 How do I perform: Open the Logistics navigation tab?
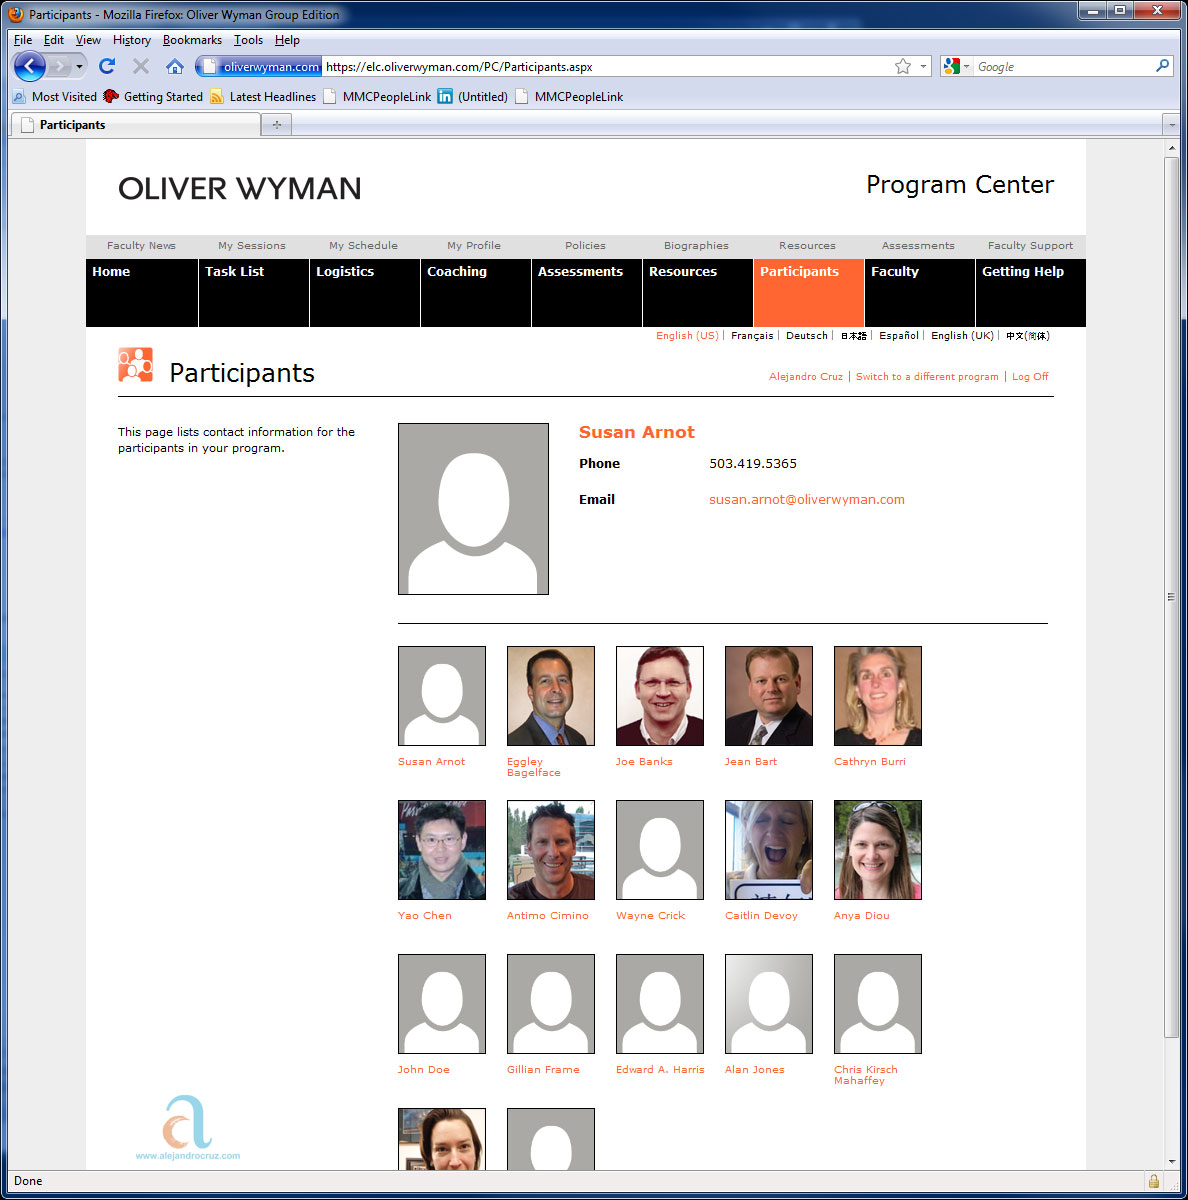pyautogui.click(x=365, y=292)
